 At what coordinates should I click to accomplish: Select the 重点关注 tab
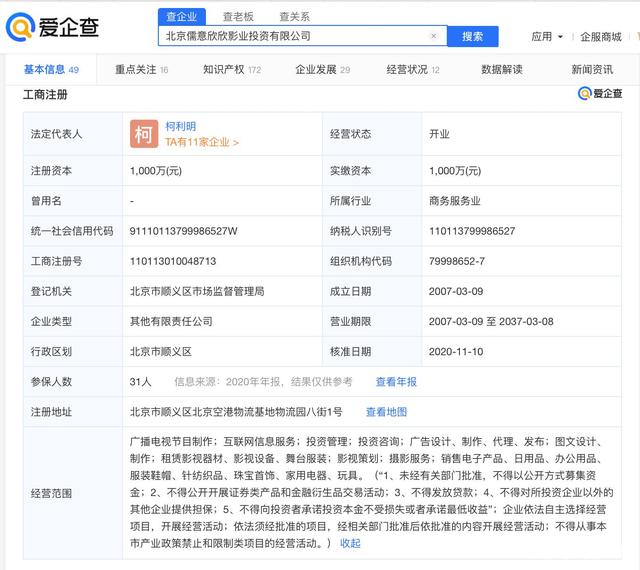pyautogui.click(x=142, y=69)
